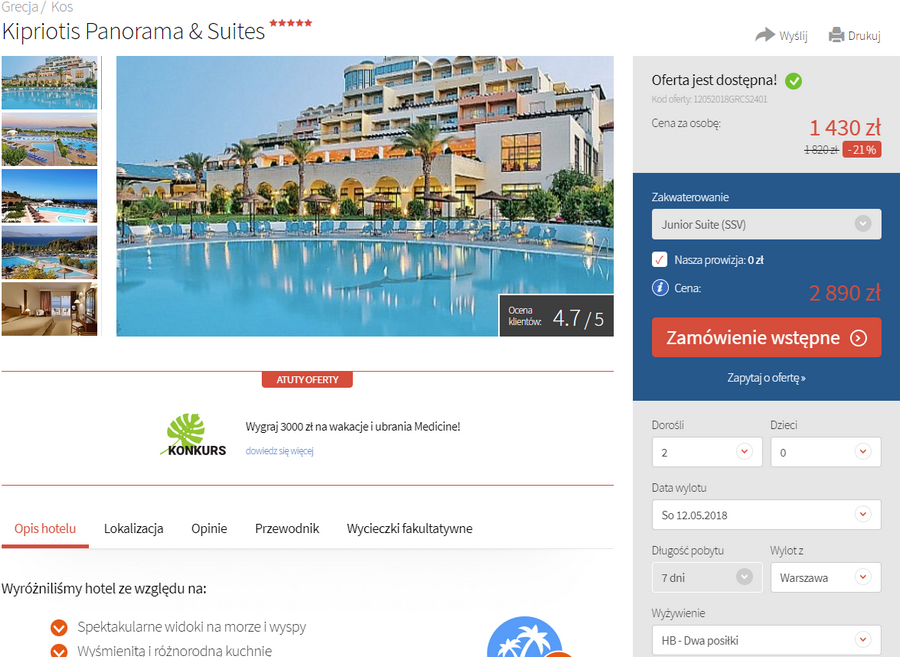This screenshot has width=900, height=657.
Task: Click the Kipriotis Panorama & Suites title
Action: point(133,31)
